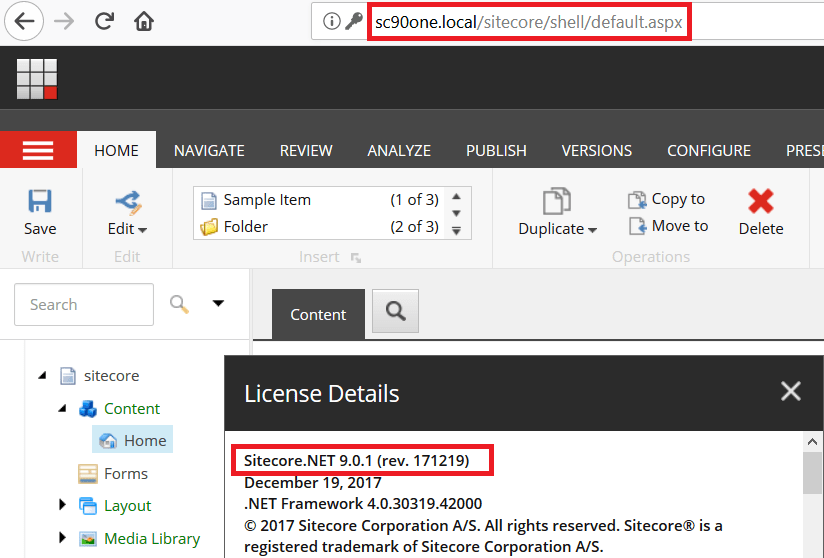
Task: Open the CONFIGURE ribbon tab
Action: click(709, 150)
